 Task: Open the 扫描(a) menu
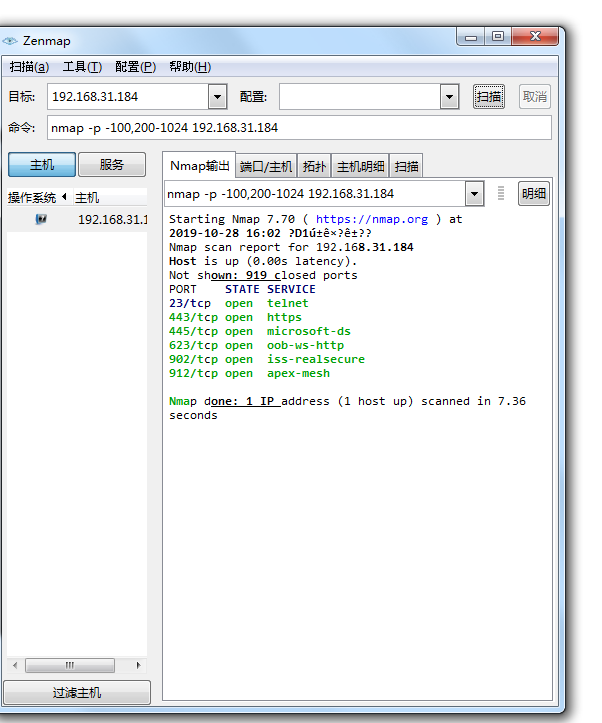click(29, 67)
